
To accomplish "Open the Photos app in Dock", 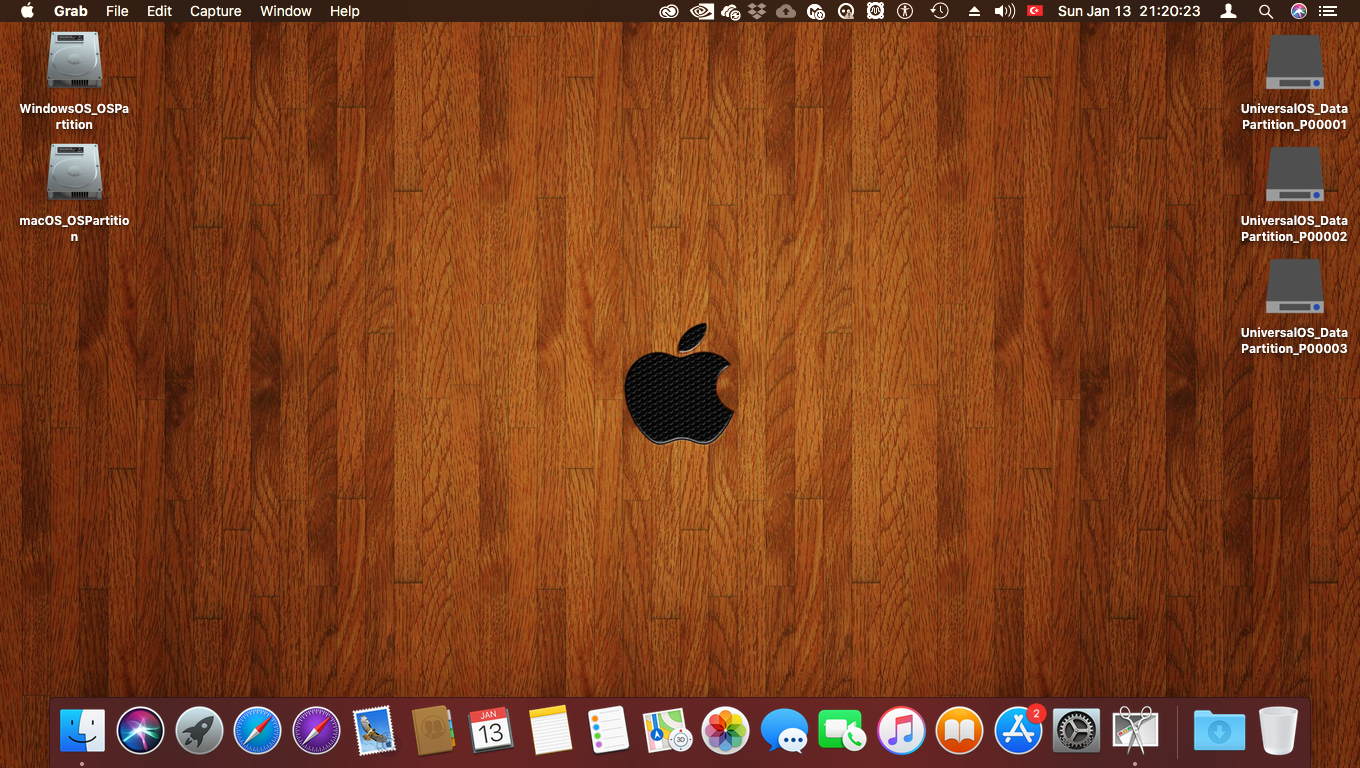I will 725,731.
